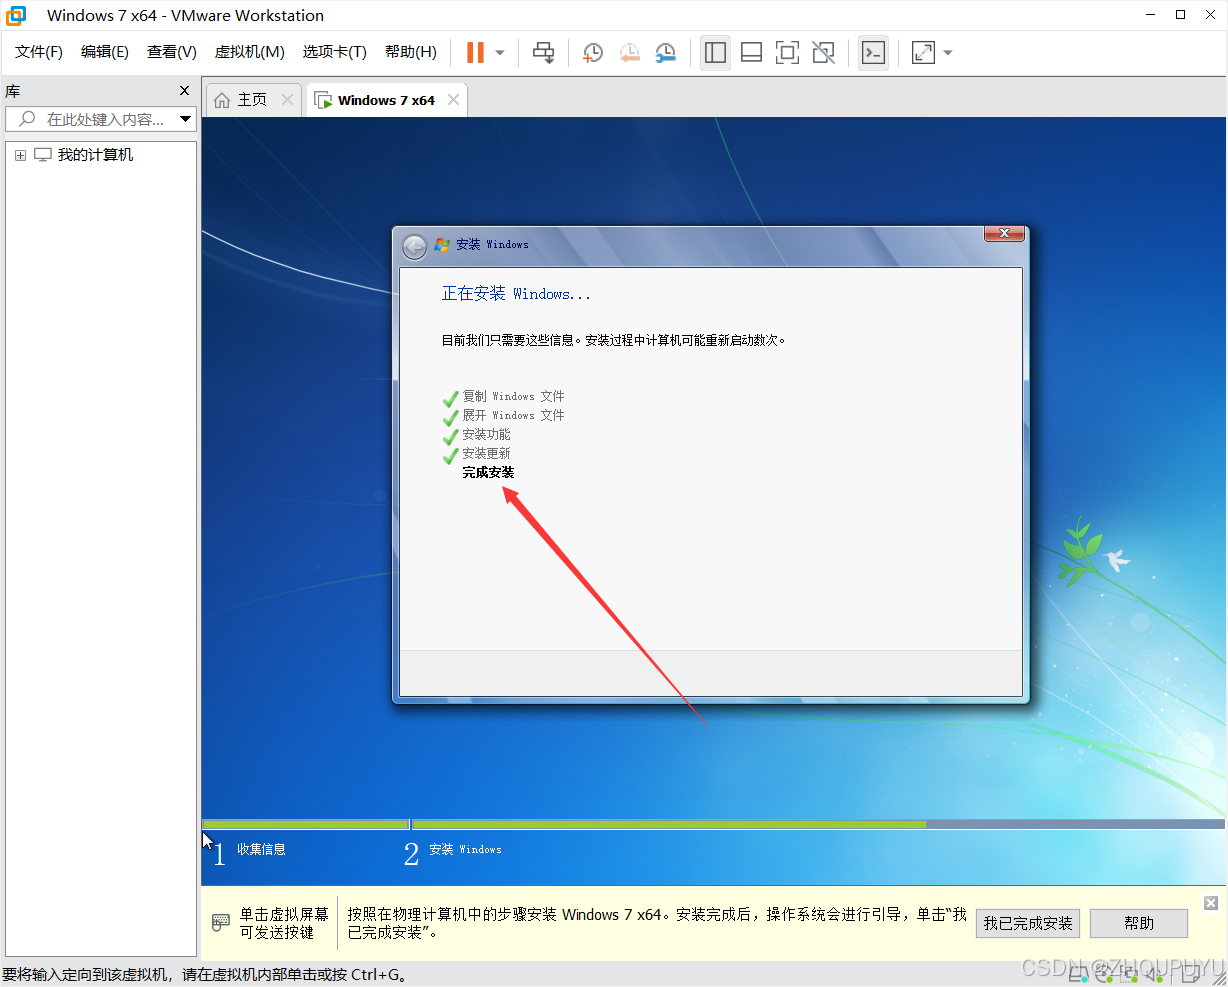Click the 帮助 button in the hint bar
The width and height of the screenshot is (1228, 987).
tap(1139, 923)
